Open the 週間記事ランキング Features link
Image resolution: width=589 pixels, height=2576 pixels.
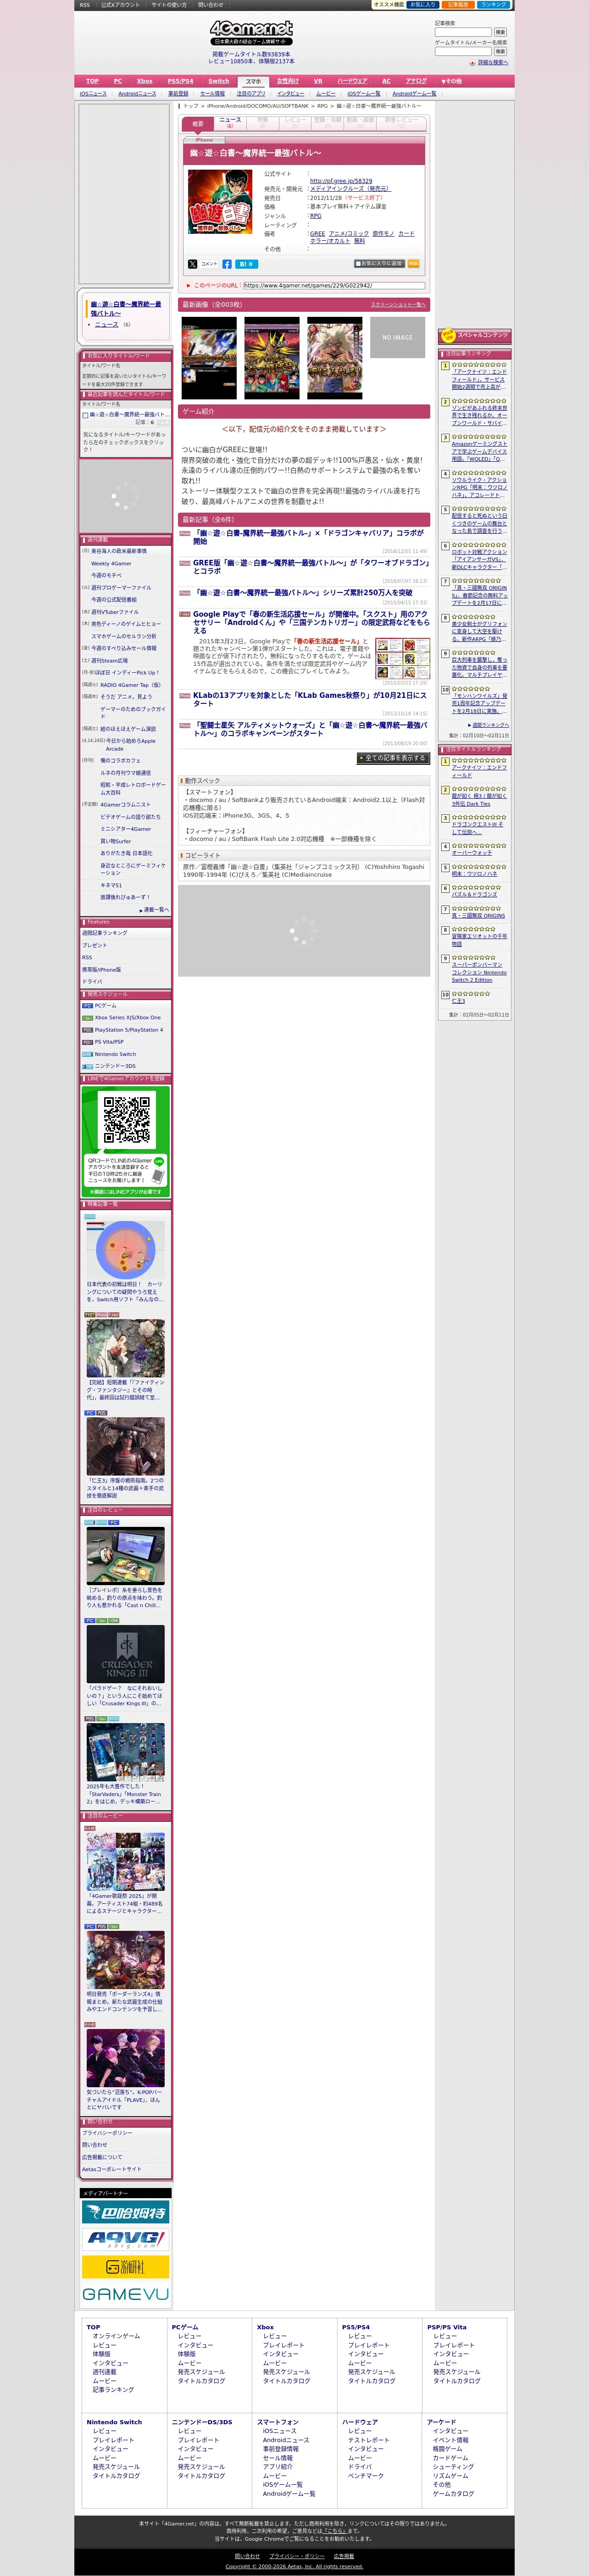pos(105,933)
